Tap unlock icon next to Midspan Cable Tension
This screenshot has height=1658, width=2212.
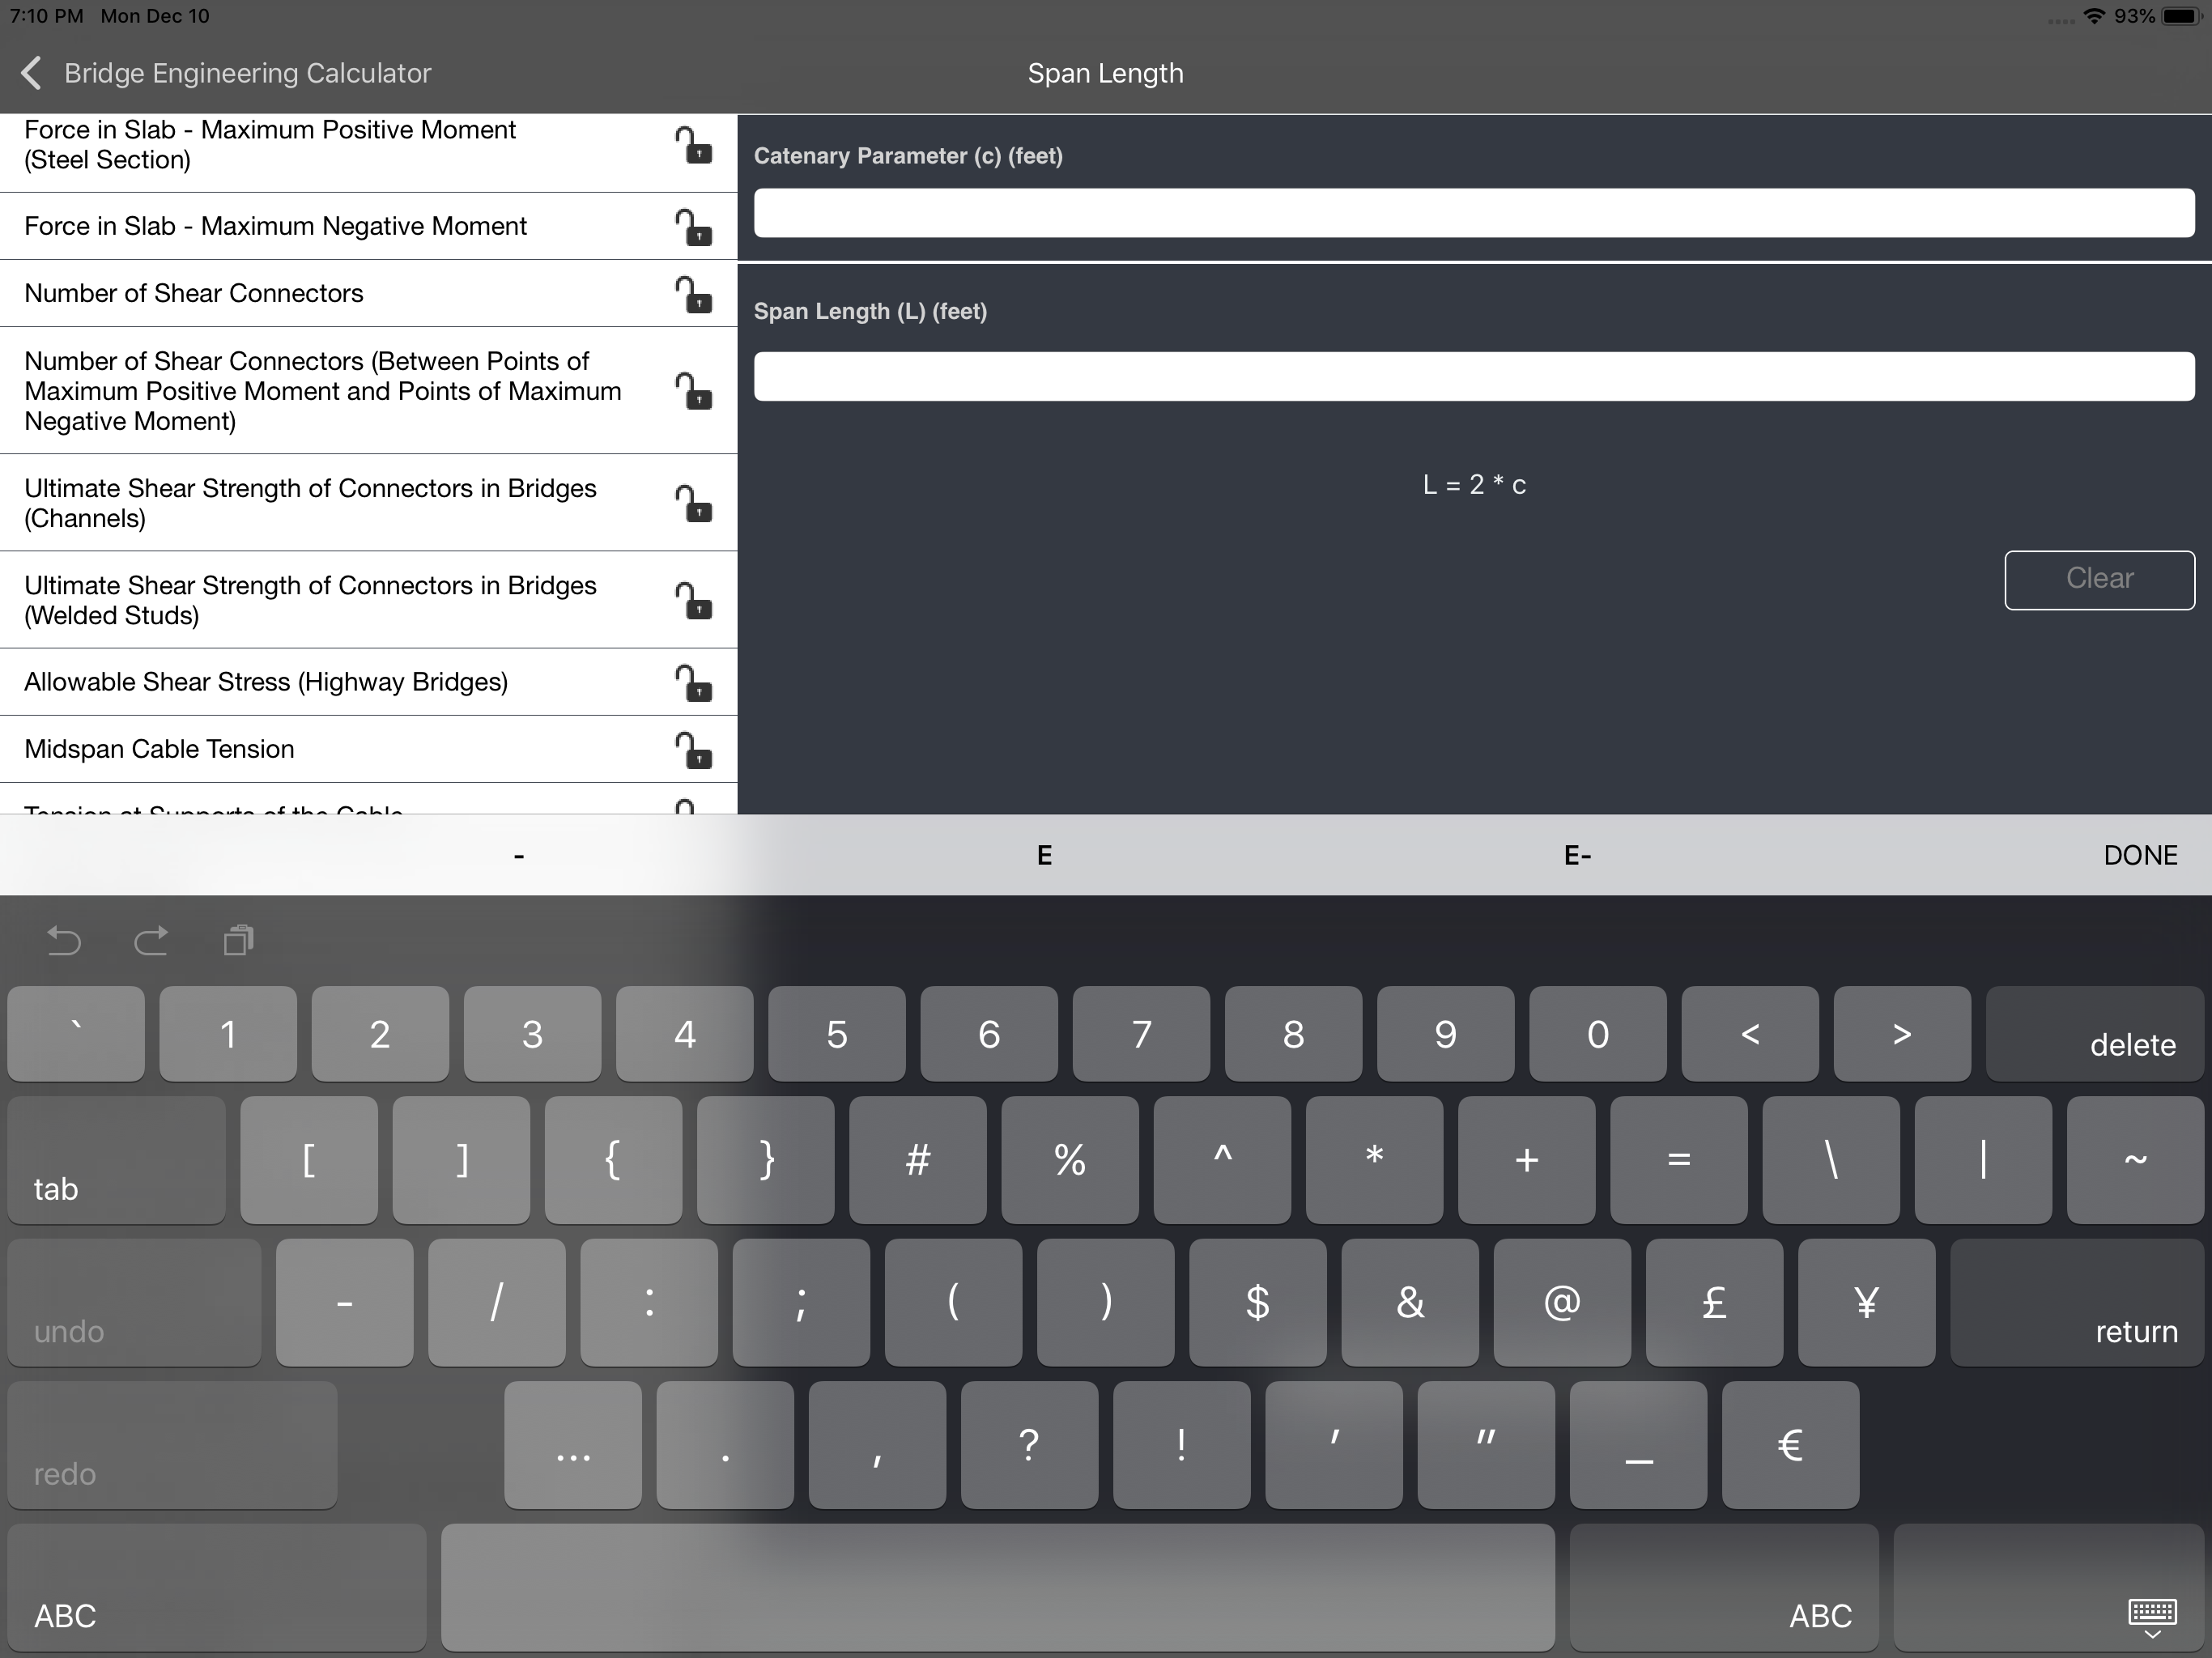click(x=692, y=750)
